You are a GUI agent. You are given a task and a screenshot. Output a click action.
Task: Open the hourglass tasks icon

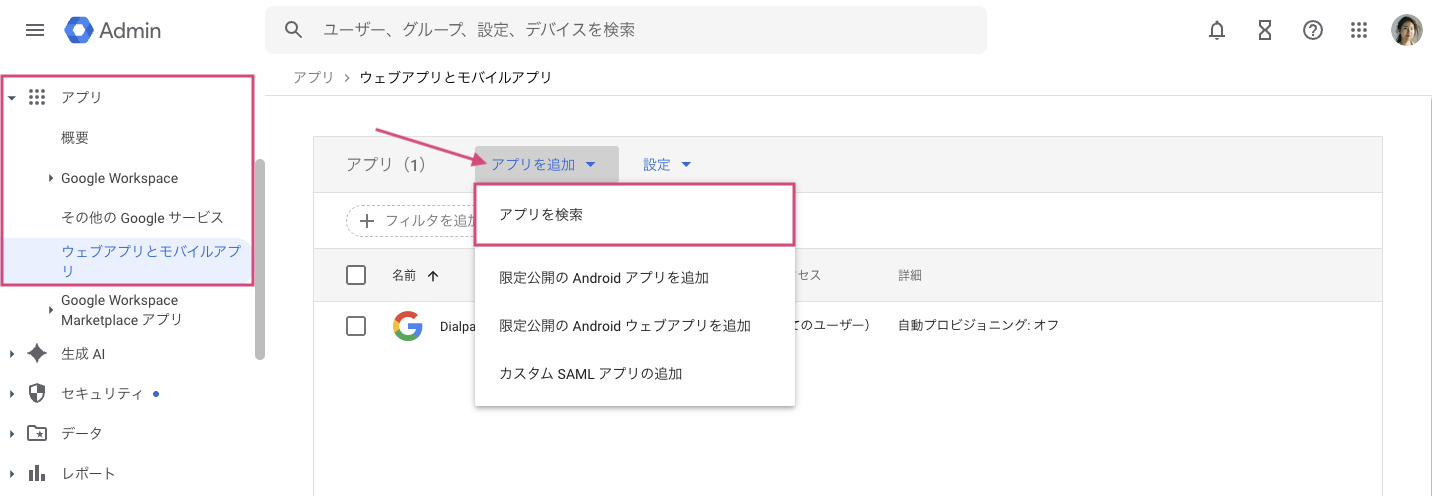pyautogui.click(x=1265, y=30)
